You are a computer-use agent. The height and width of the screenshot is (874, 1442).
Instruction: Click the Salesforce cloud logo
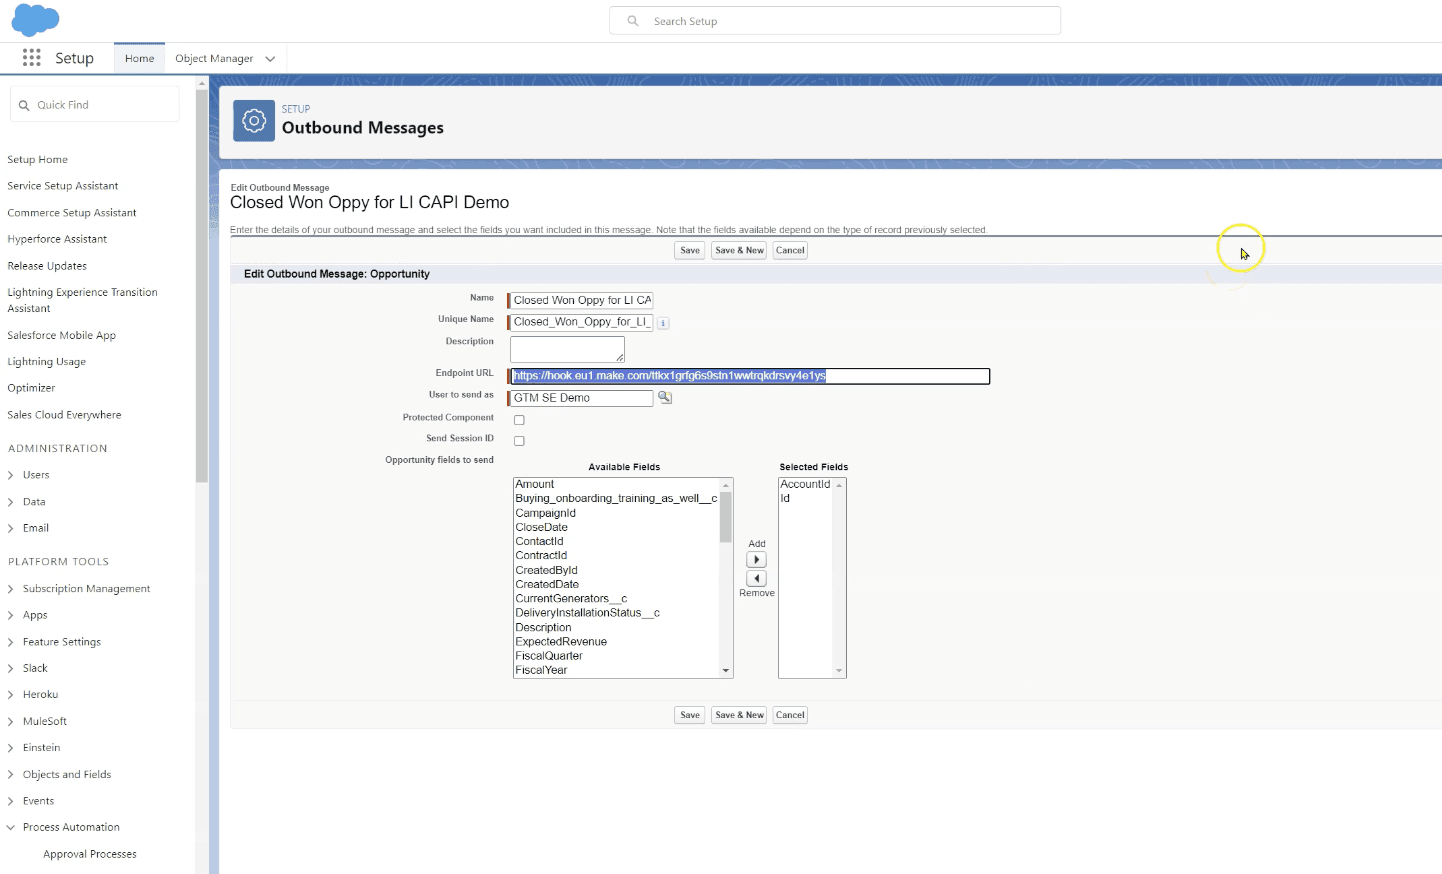[x=34, y=20]
